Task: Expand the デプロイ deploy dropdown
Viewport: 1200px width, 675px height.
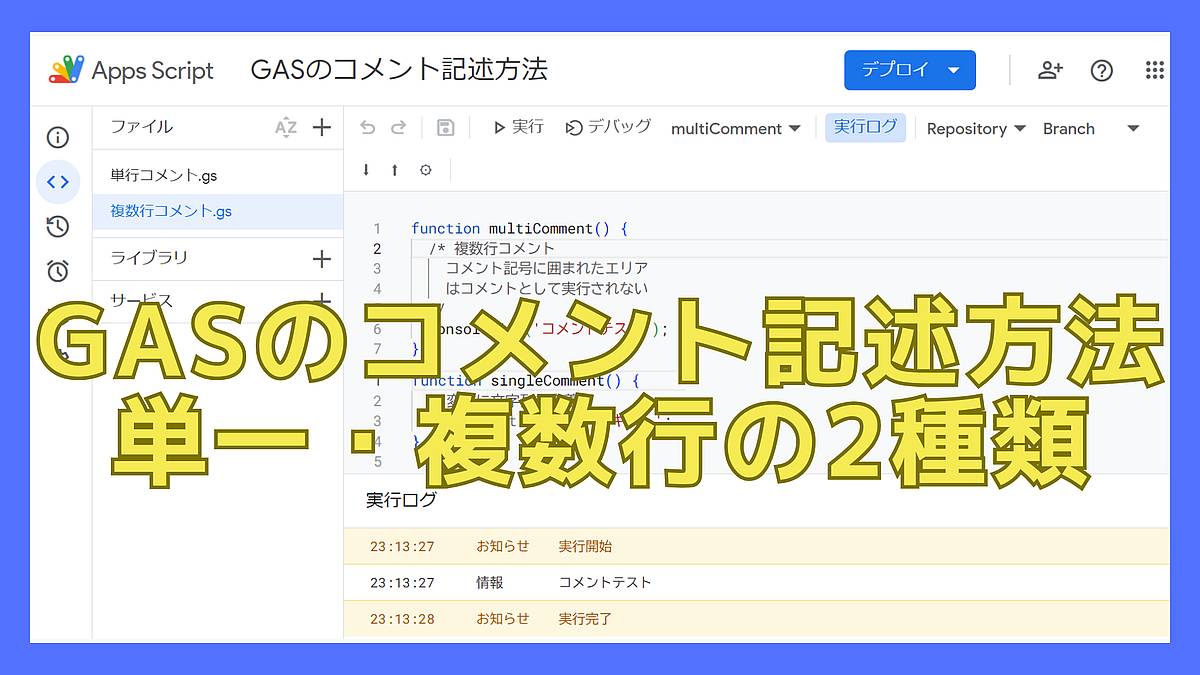Action: (909, 70)
